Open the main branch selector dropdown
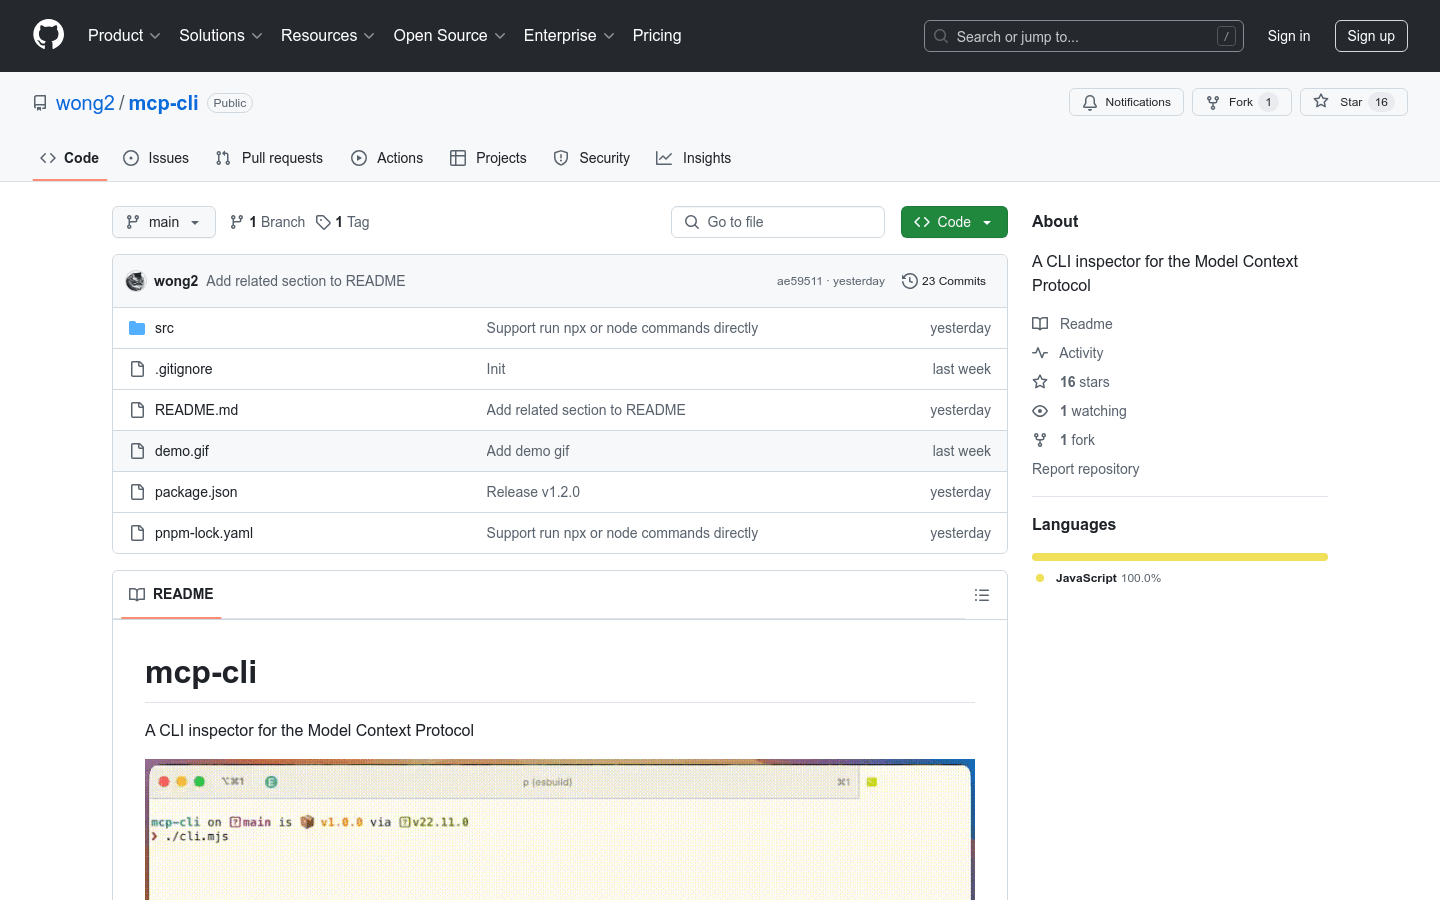Image resolution: width=1440 pixels, height=900 pixels. (164, 222)
